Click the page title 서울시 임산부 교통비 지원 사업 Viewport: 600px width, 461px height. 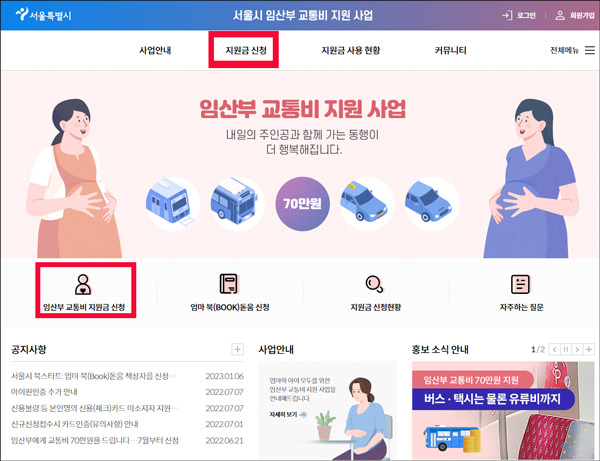[303, 15]
